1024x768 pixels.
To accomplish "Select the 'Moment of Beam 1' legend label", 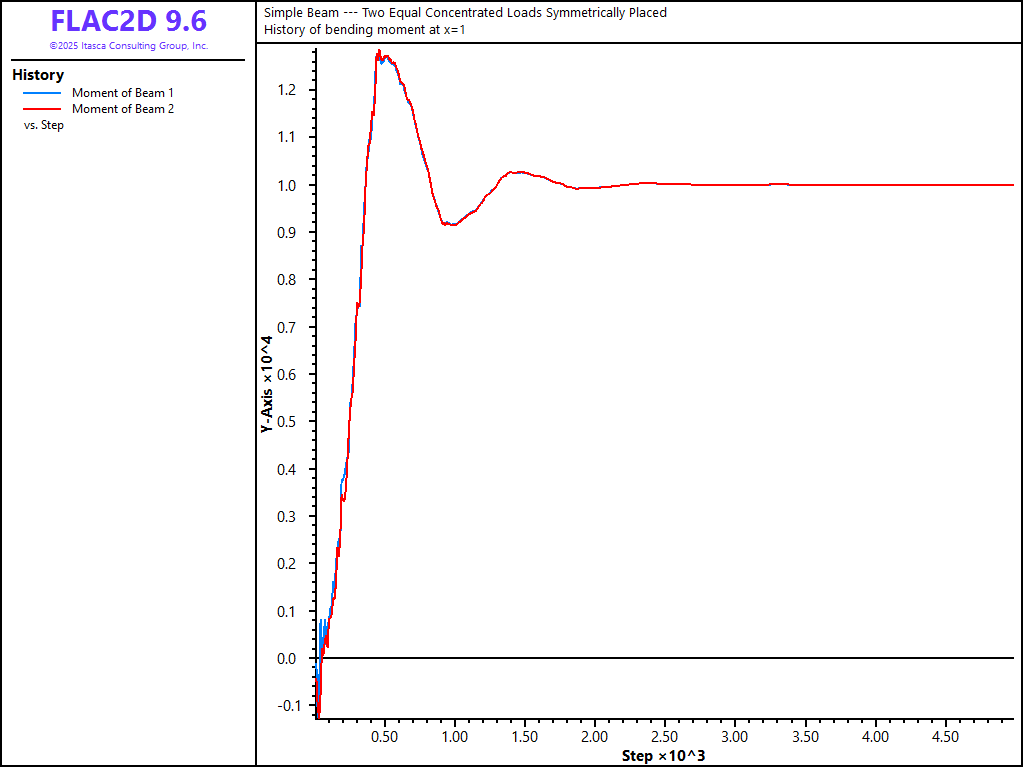I will click(123, 93).
